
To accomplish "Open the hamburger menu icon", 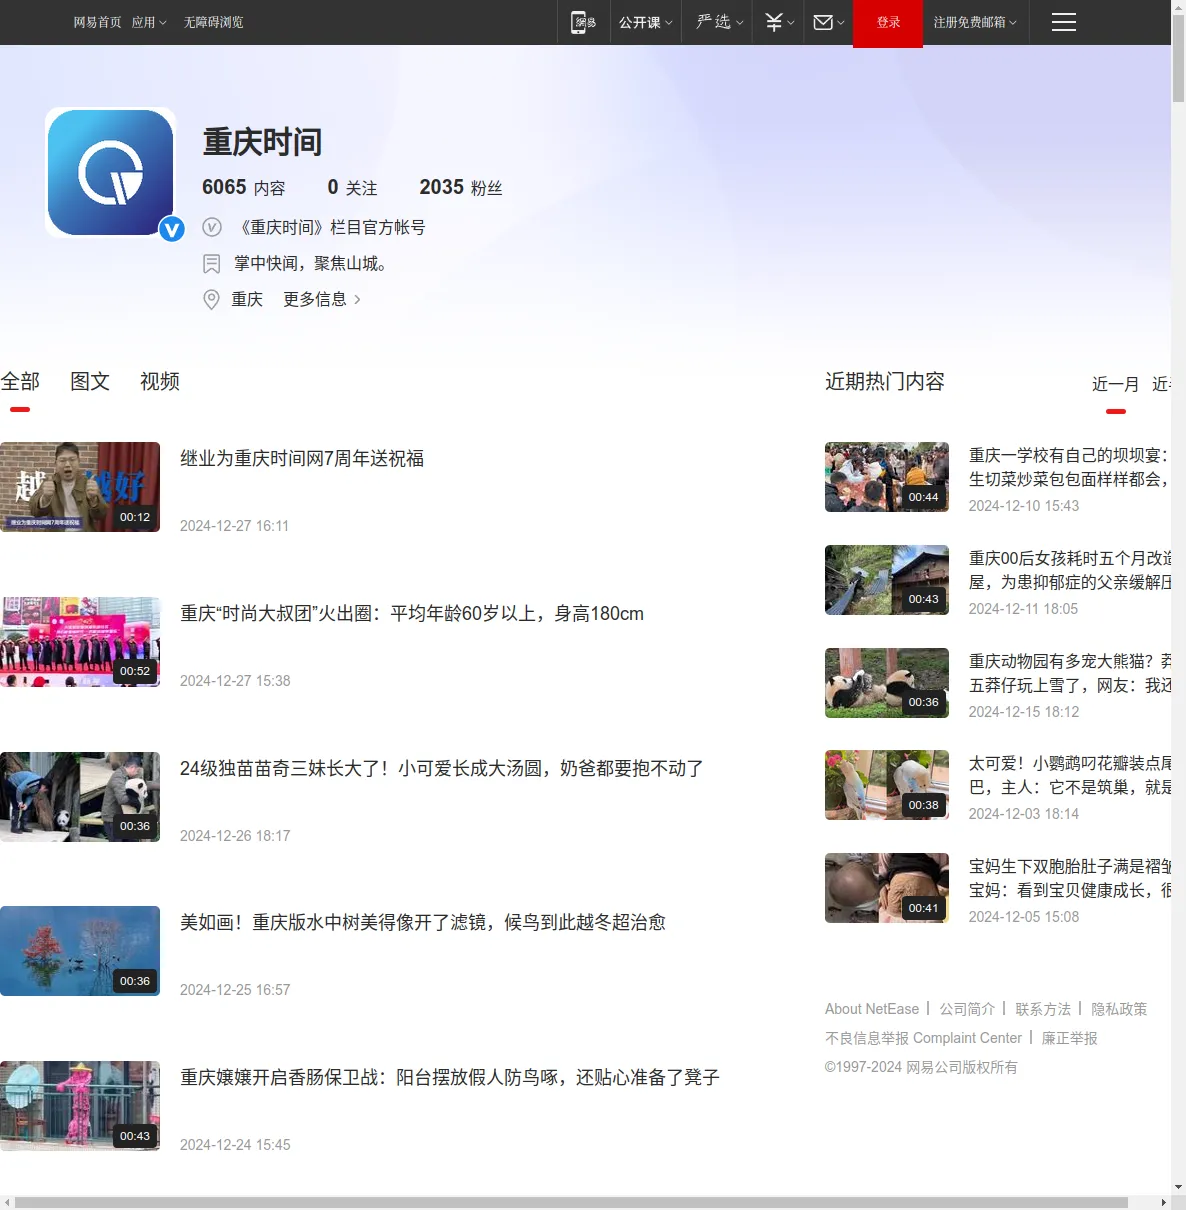I will click(x=1064, y=22).
